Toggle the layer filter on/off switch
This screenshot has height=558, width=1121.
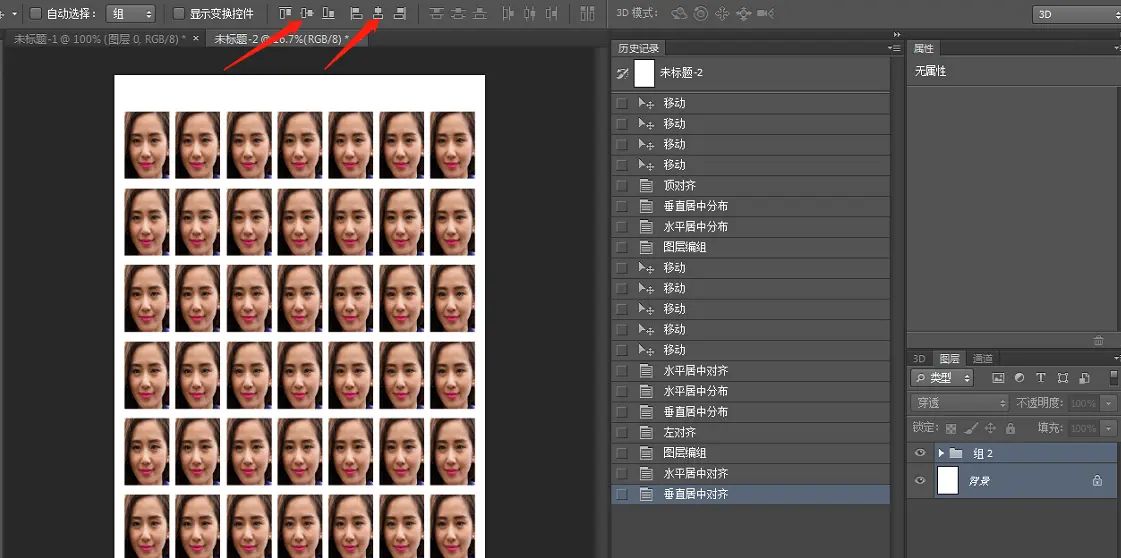tap(1114, 378)
